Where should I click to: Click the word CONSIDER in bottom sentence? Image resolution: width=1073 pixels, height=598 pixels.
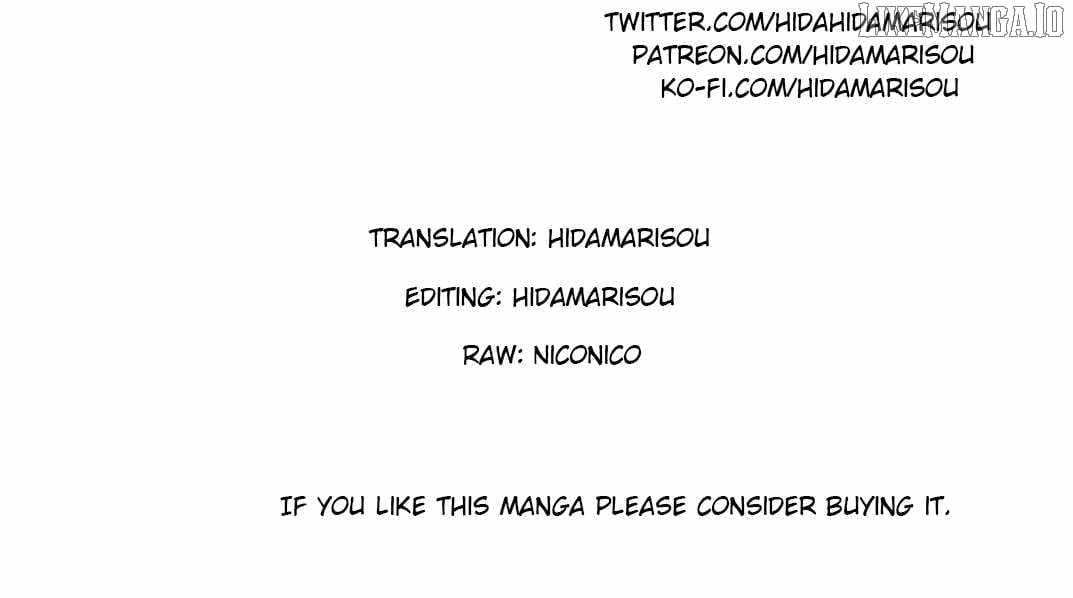[x=756, y=507]
